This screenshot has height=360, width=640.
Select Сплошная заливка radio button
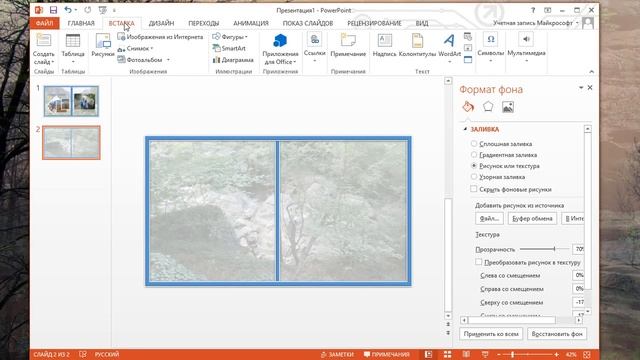tap(473, 143)
